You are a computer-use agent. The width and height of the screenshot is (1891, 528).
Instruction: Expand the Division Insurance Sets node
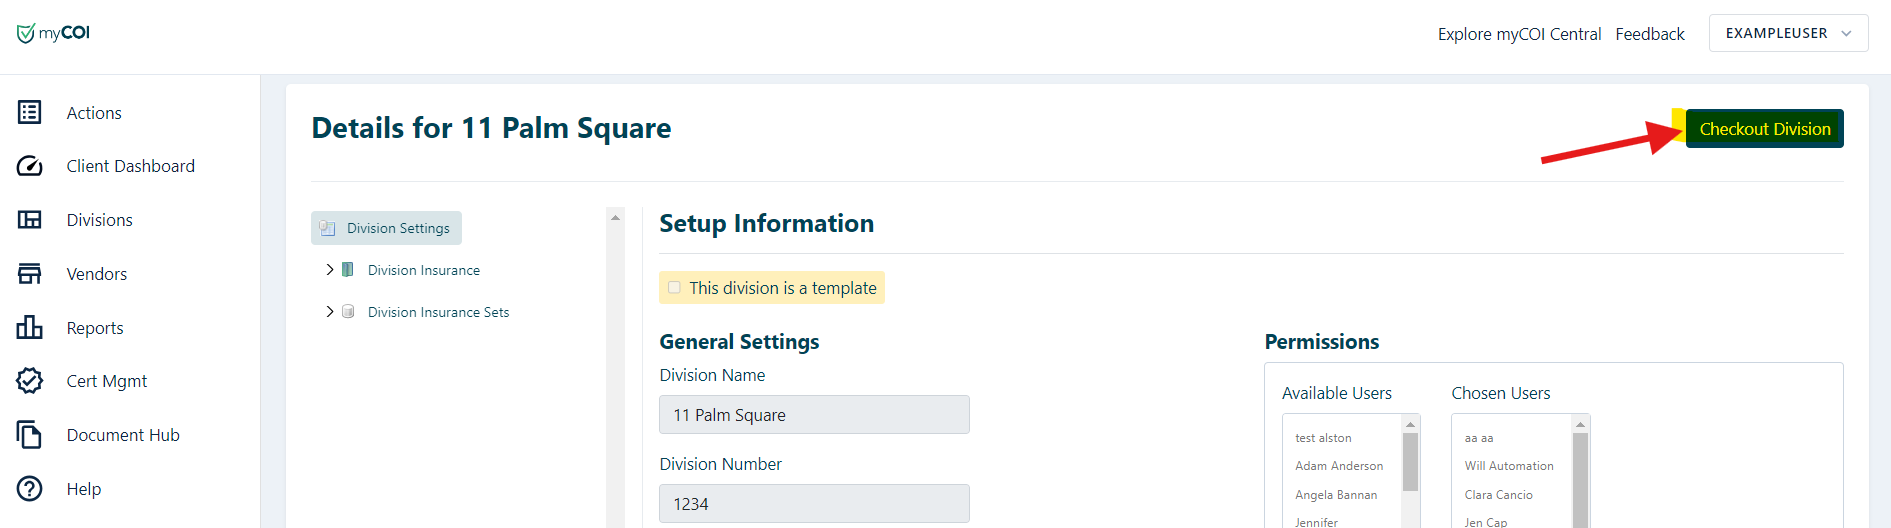[330, 312]
